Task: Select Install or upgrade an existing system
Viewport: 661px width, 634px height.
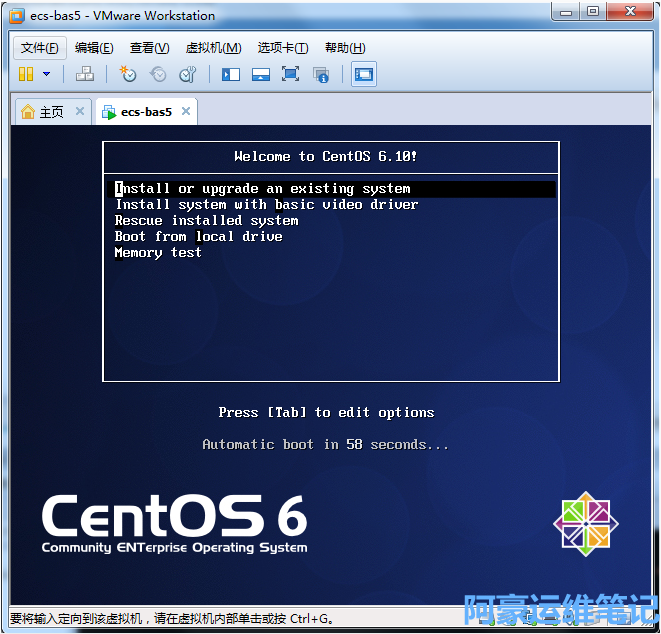Action: (263, 188)
